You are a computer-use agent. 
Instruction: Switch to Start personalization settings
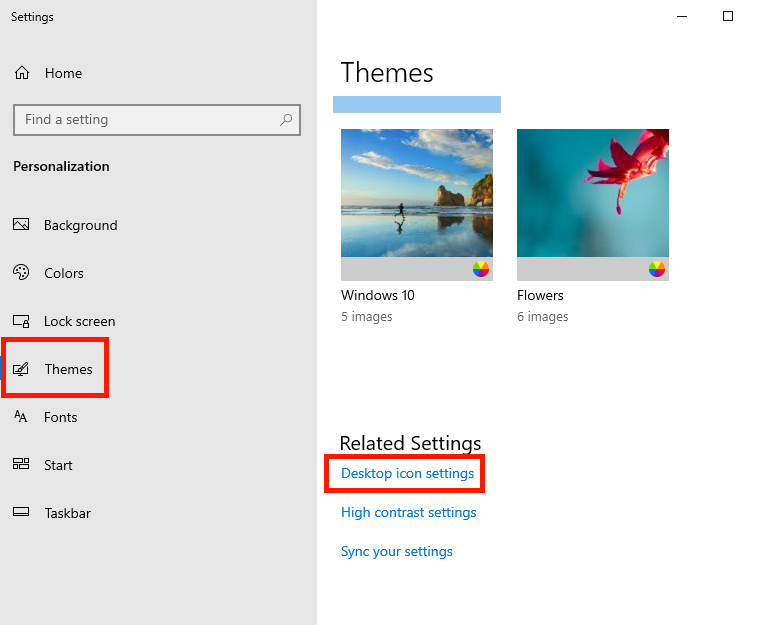tap(58, 465)
